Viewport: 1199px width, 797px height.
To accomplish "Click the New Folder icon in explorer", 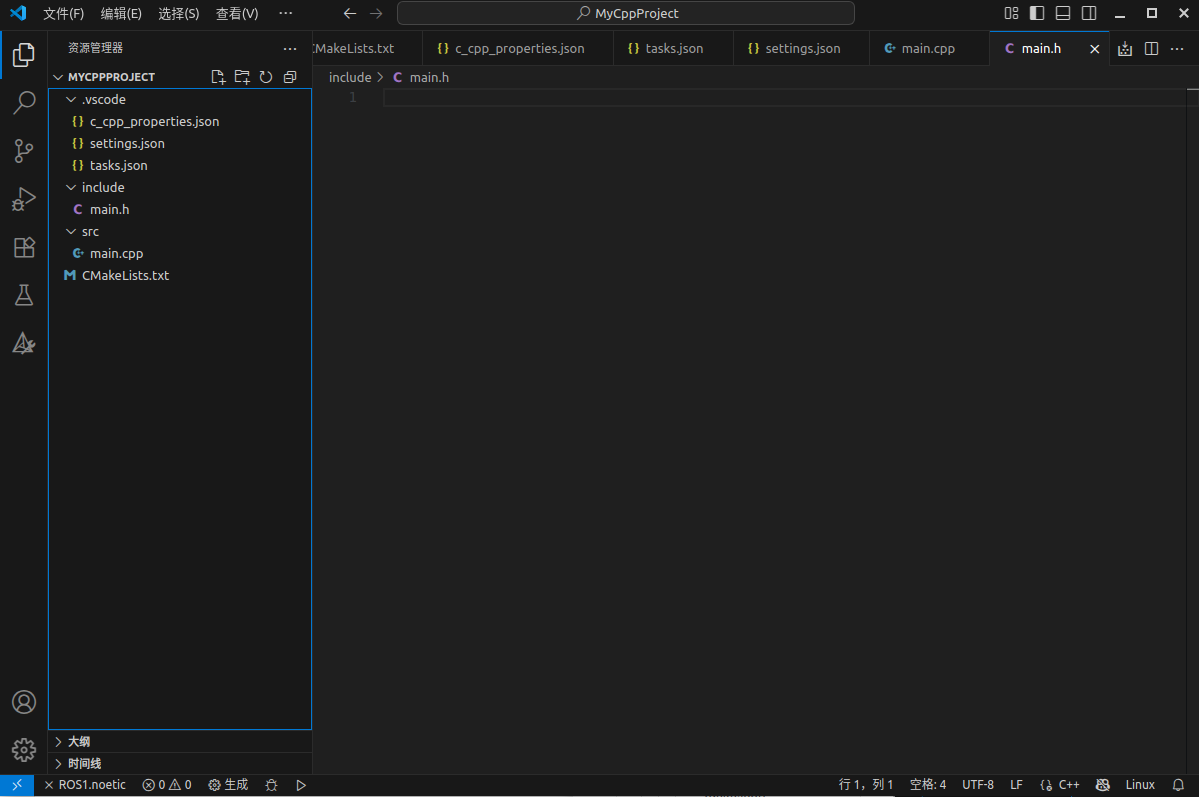I will [x=242, y=77].
